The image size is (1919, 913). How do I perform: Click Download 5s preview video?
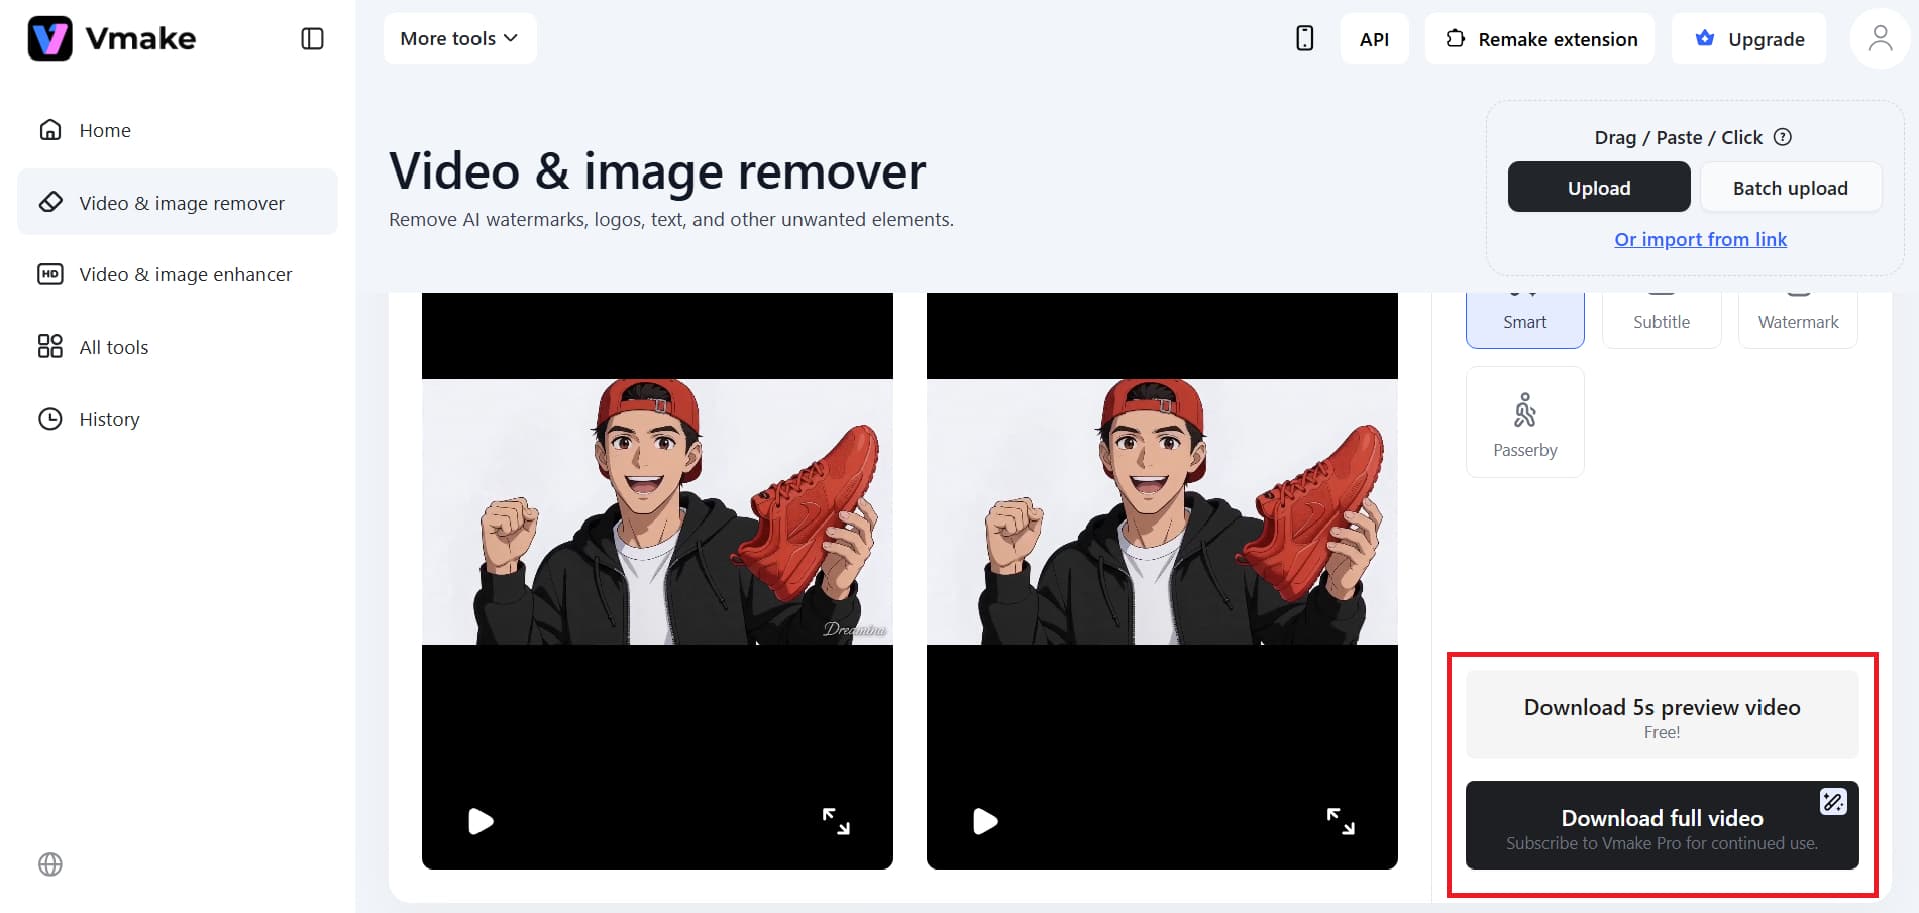(1662, 715)
